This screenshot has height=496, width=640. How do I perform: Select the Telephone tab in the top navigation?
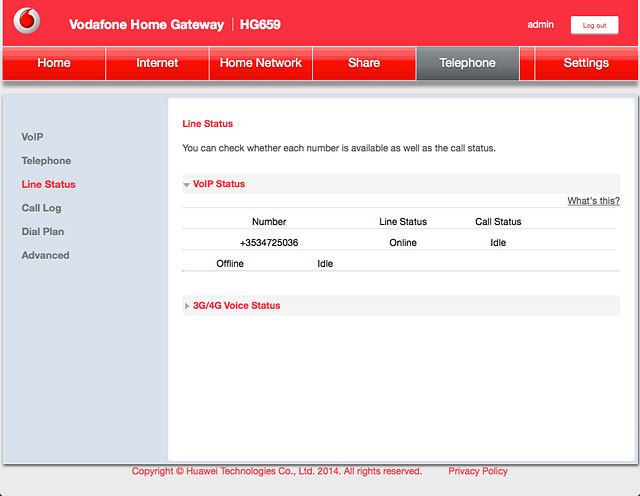pyautogui.click(x=468, y=63)
